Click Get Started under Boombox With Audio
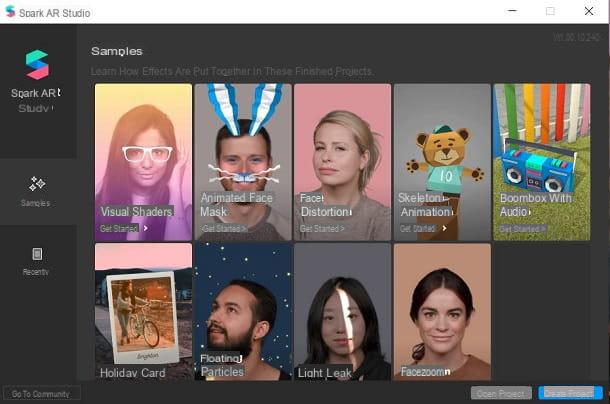The width and height of the screenshot is (610, 404). point(522,229)
